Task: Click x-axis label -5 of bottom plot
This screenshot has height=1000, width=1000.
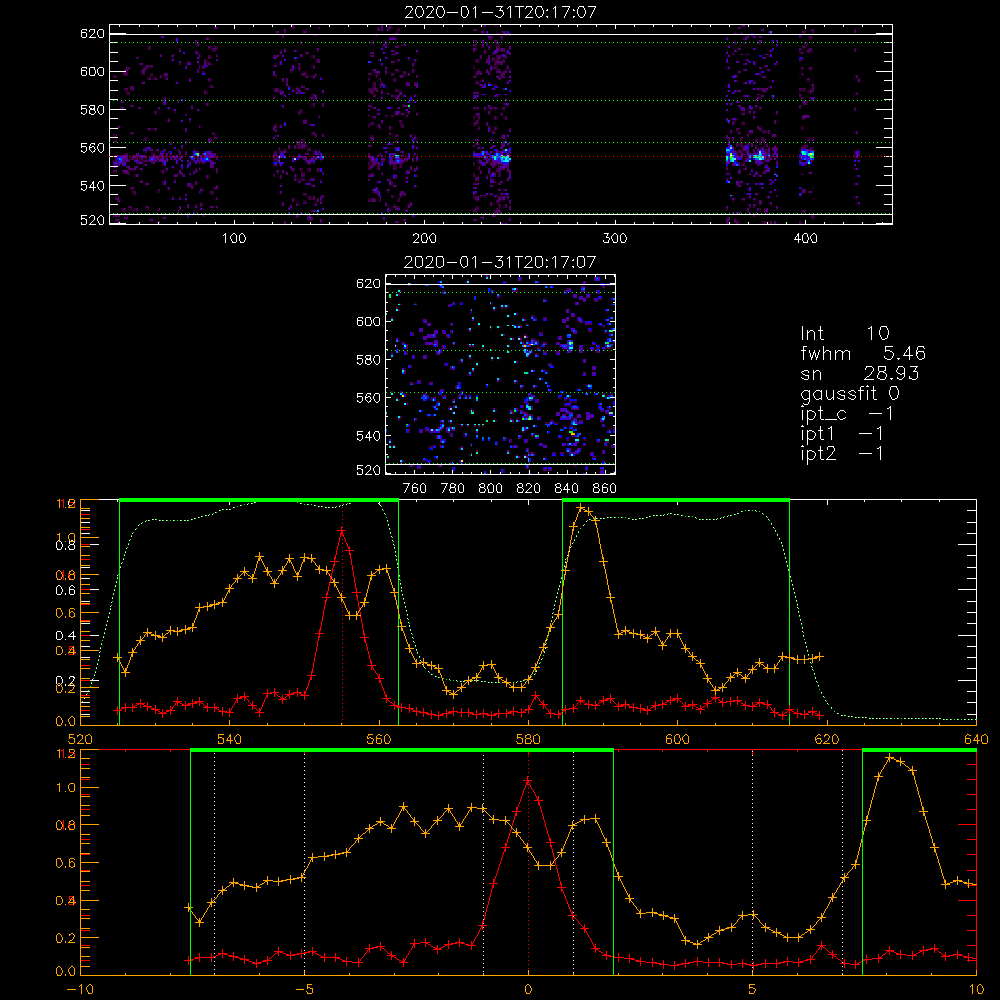Action: coord(305,989)
